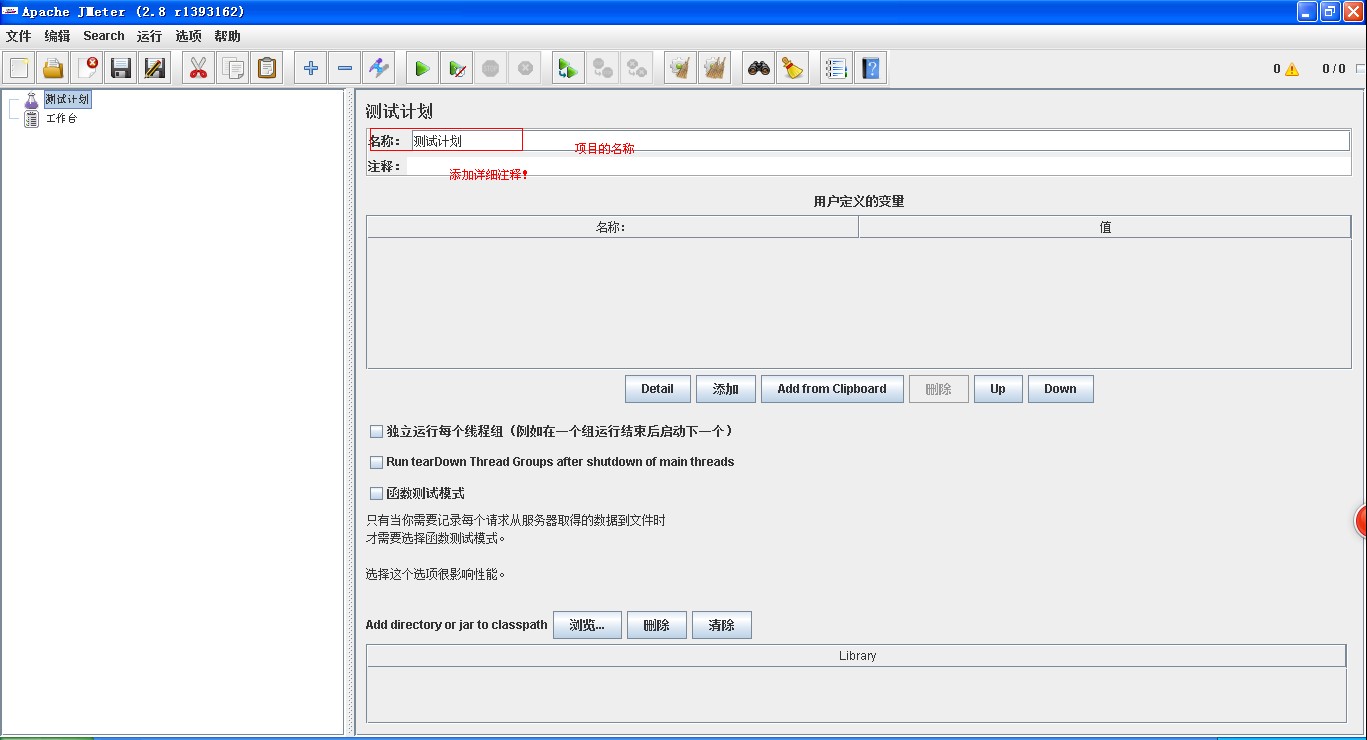Open a test plan via folder icon
Image resolution: width=1367 pixels, height=740 pixels.
coord(53,68)
